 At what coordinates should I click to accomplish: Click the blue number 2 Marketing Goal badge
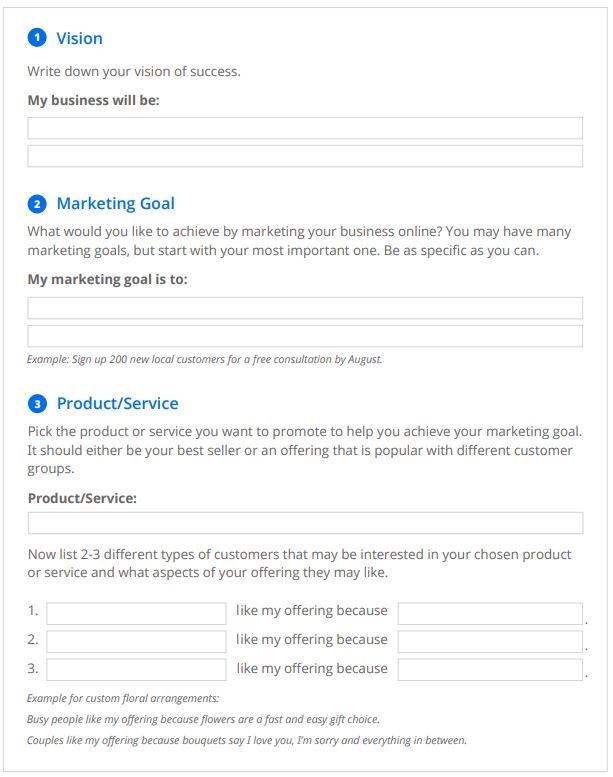tap(37, 204)
